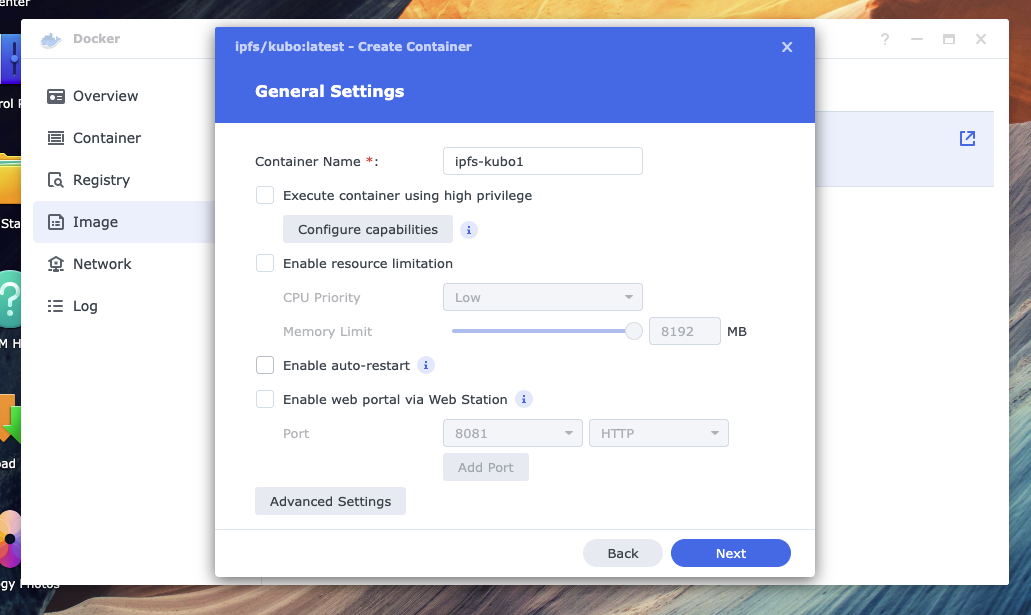Open the Registry section in sidebar

101,180
